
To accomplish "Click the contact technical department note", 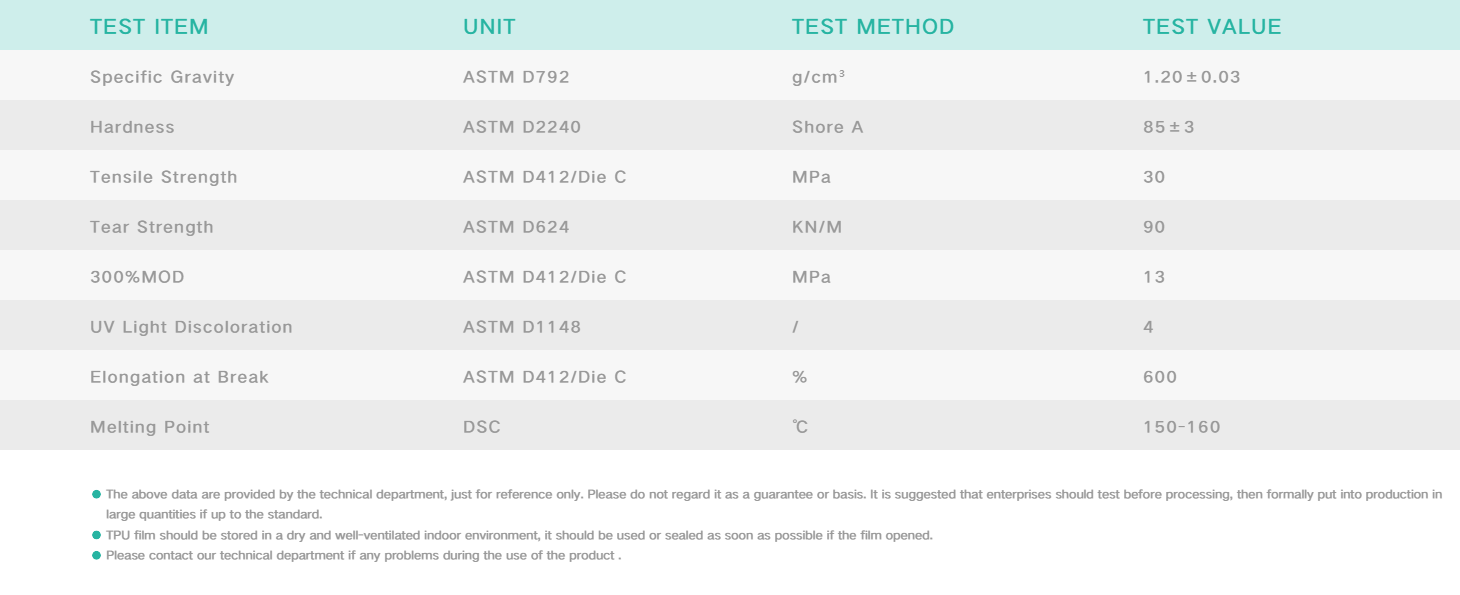I will 363,555.
